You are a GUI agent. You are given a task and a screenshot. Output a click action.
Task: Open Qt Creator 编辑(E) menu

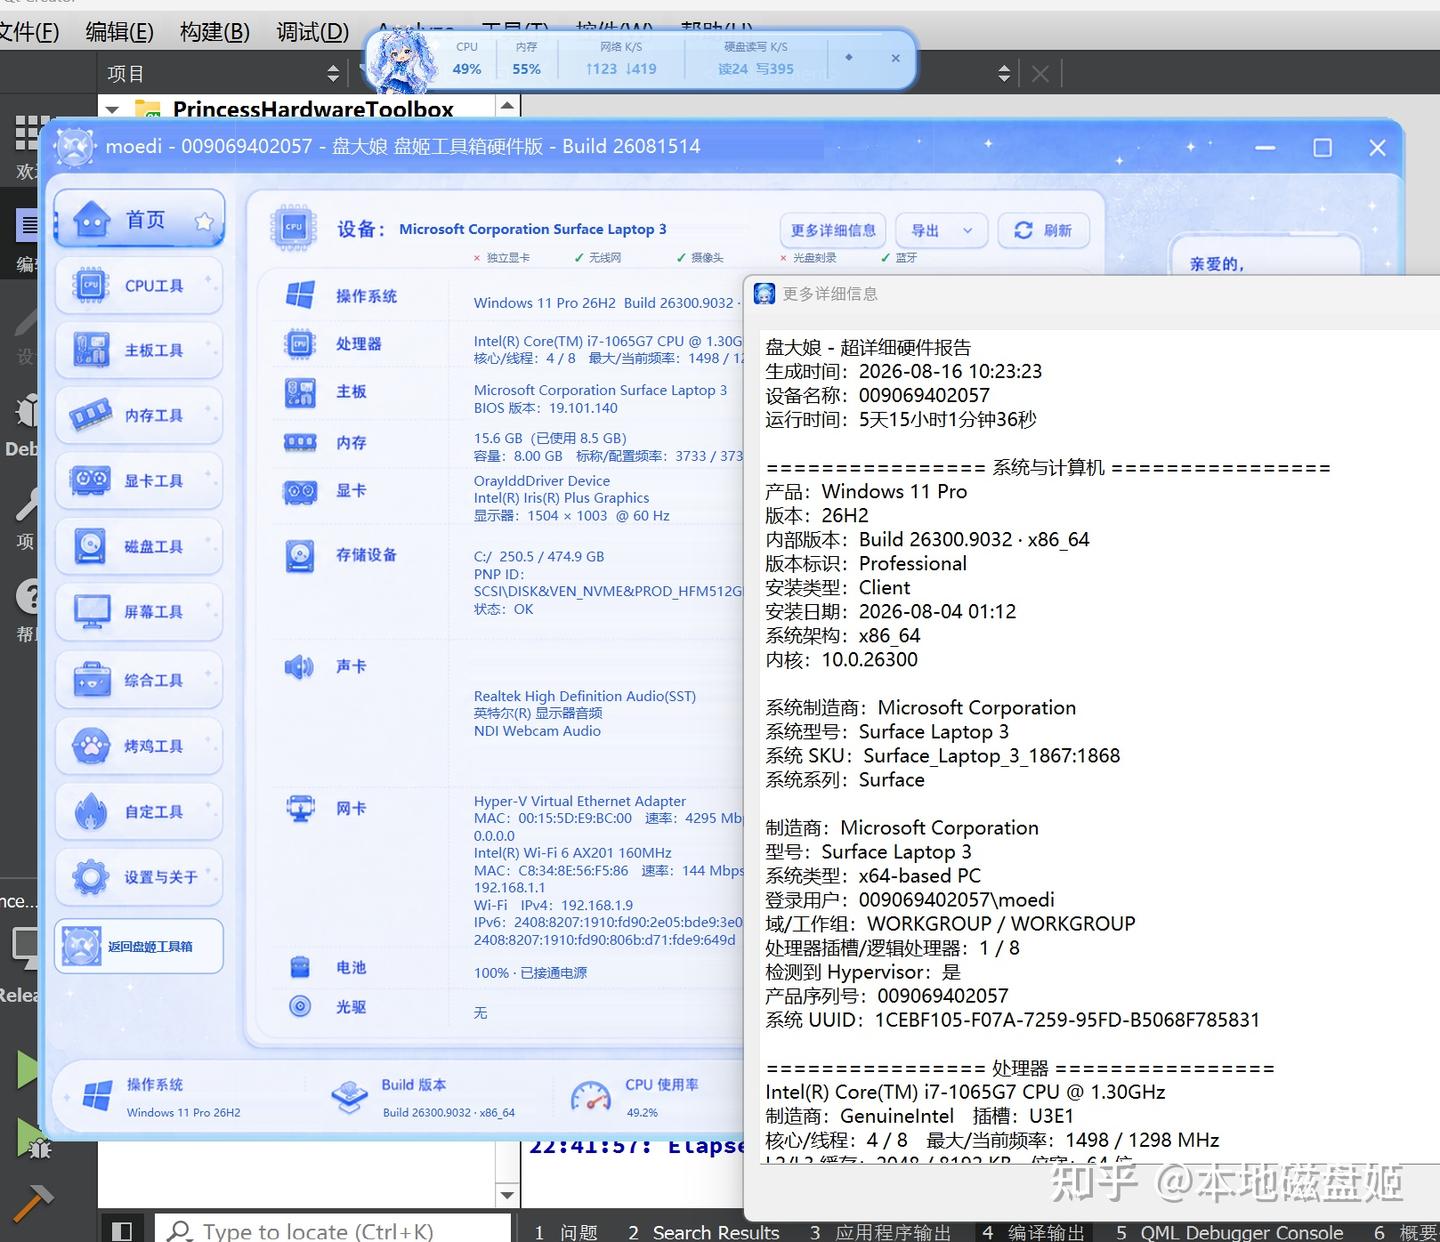(120, 32)
